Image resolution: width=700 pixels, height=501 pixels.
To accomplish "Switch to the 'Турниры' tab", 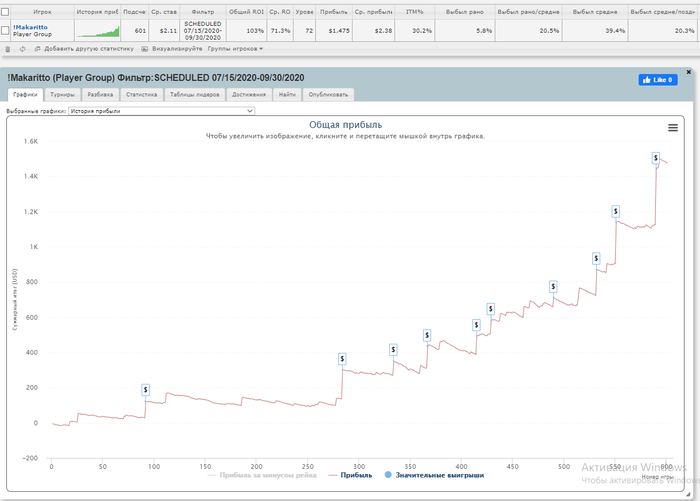I will 62,95.
